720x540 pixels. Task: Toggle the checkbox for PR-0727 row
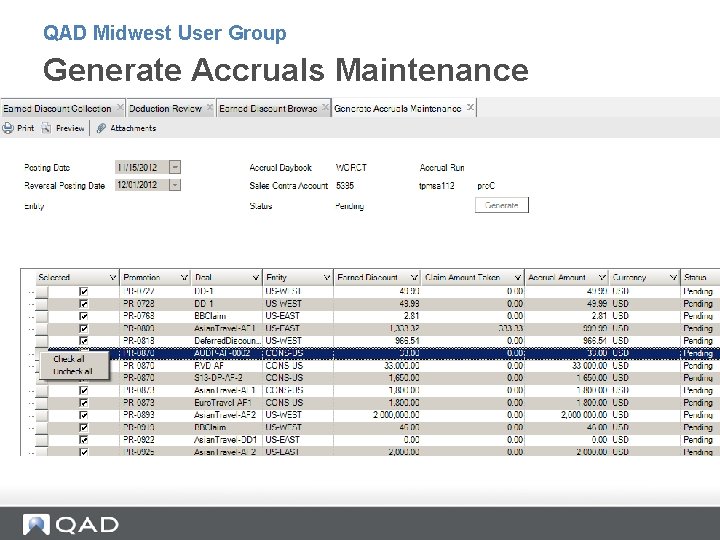pos(84,291)
